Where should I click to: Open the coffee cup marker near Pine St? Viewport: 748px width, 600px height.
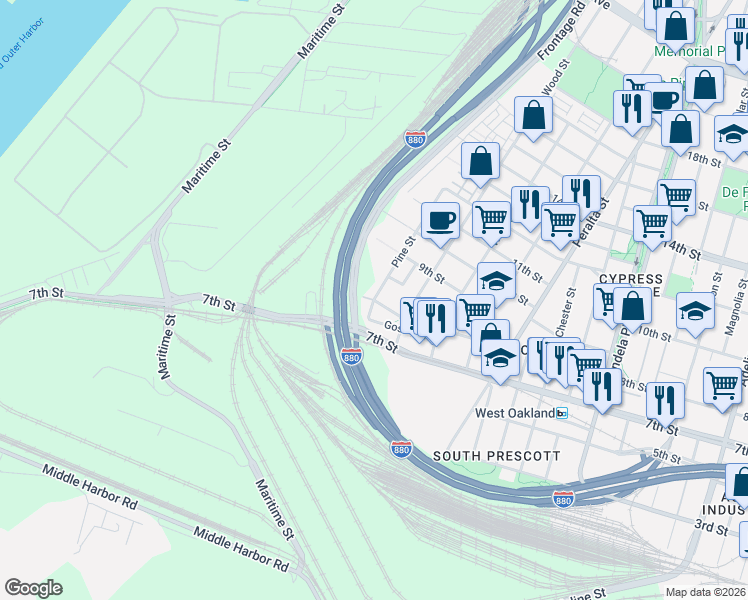click(440, 223)
